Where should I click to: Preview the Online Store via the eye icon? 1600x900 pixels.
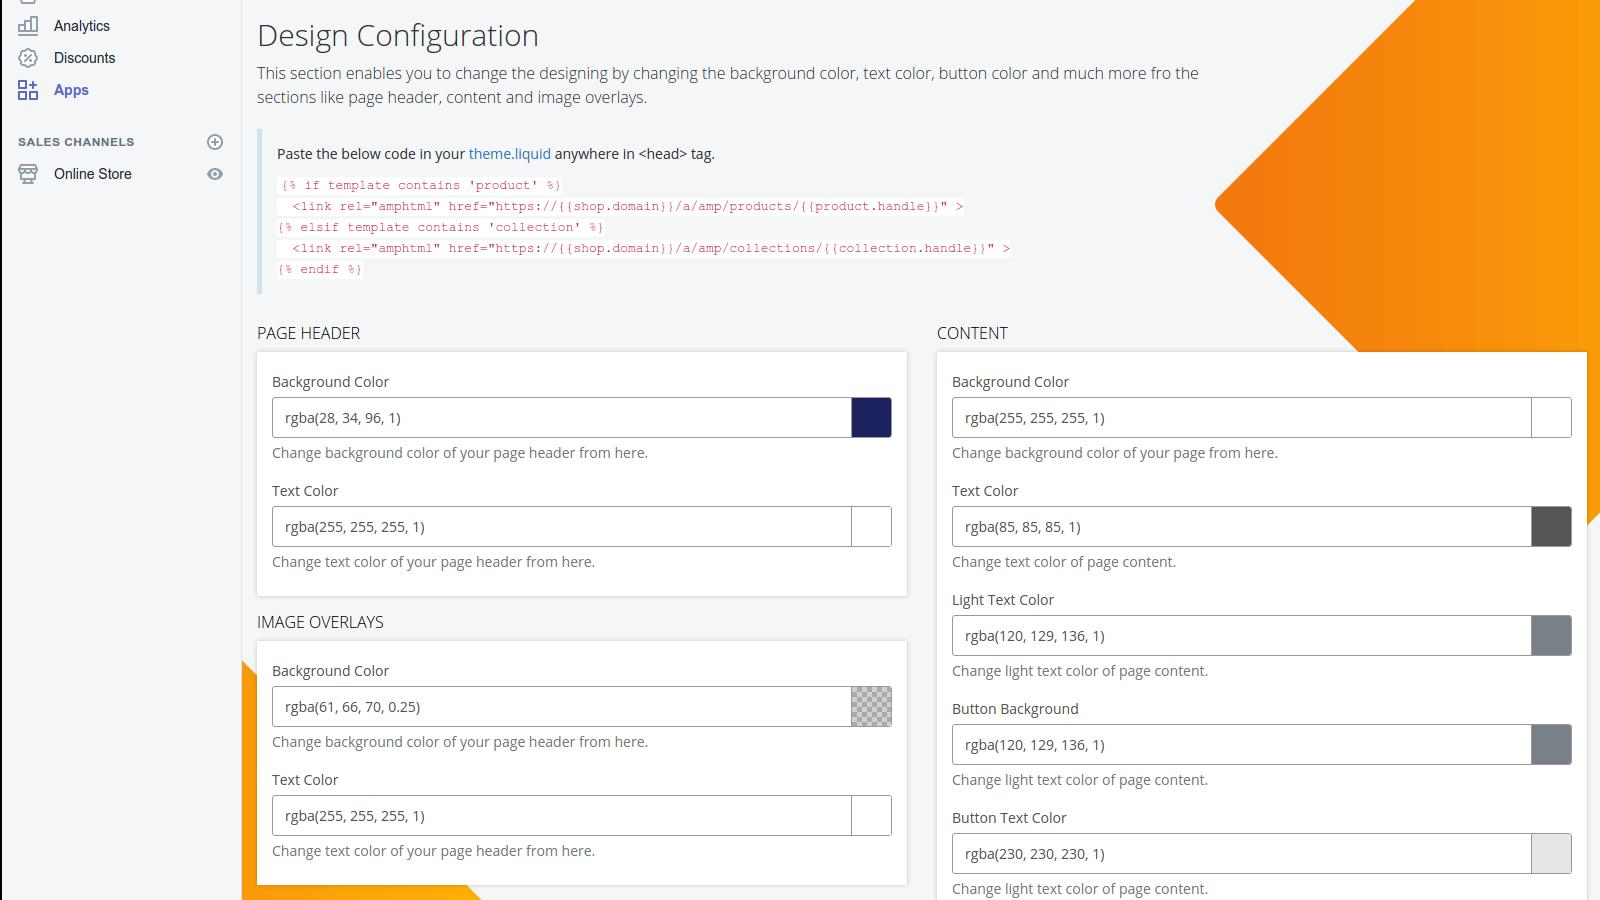215,173
